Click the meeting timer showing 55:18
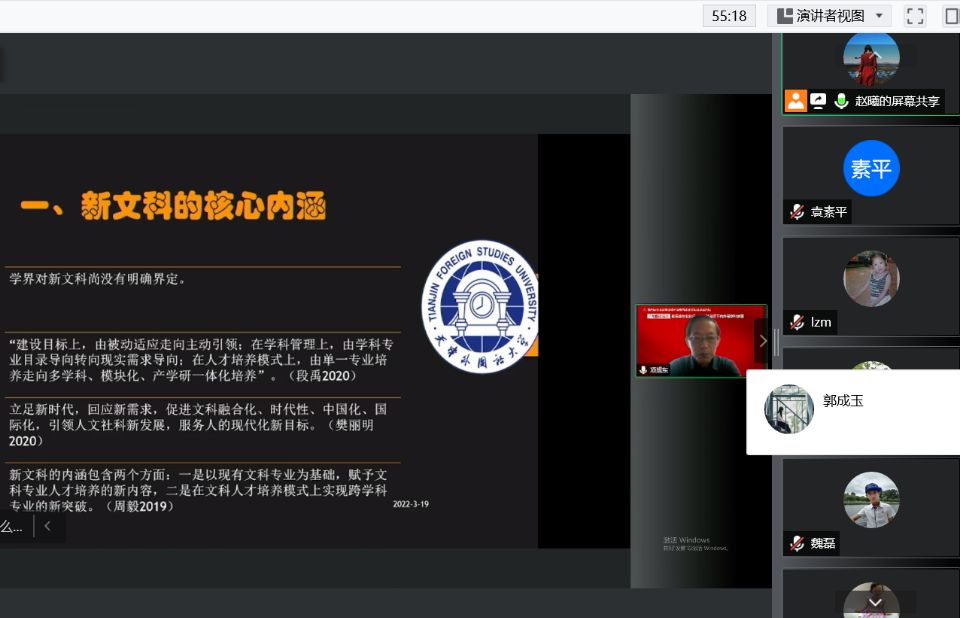This screenshot has width=960, height=618. 728,15
